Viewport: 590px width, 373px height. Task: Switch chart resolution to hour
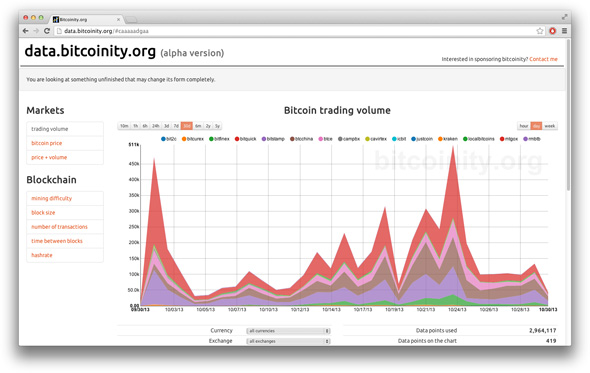524,126
